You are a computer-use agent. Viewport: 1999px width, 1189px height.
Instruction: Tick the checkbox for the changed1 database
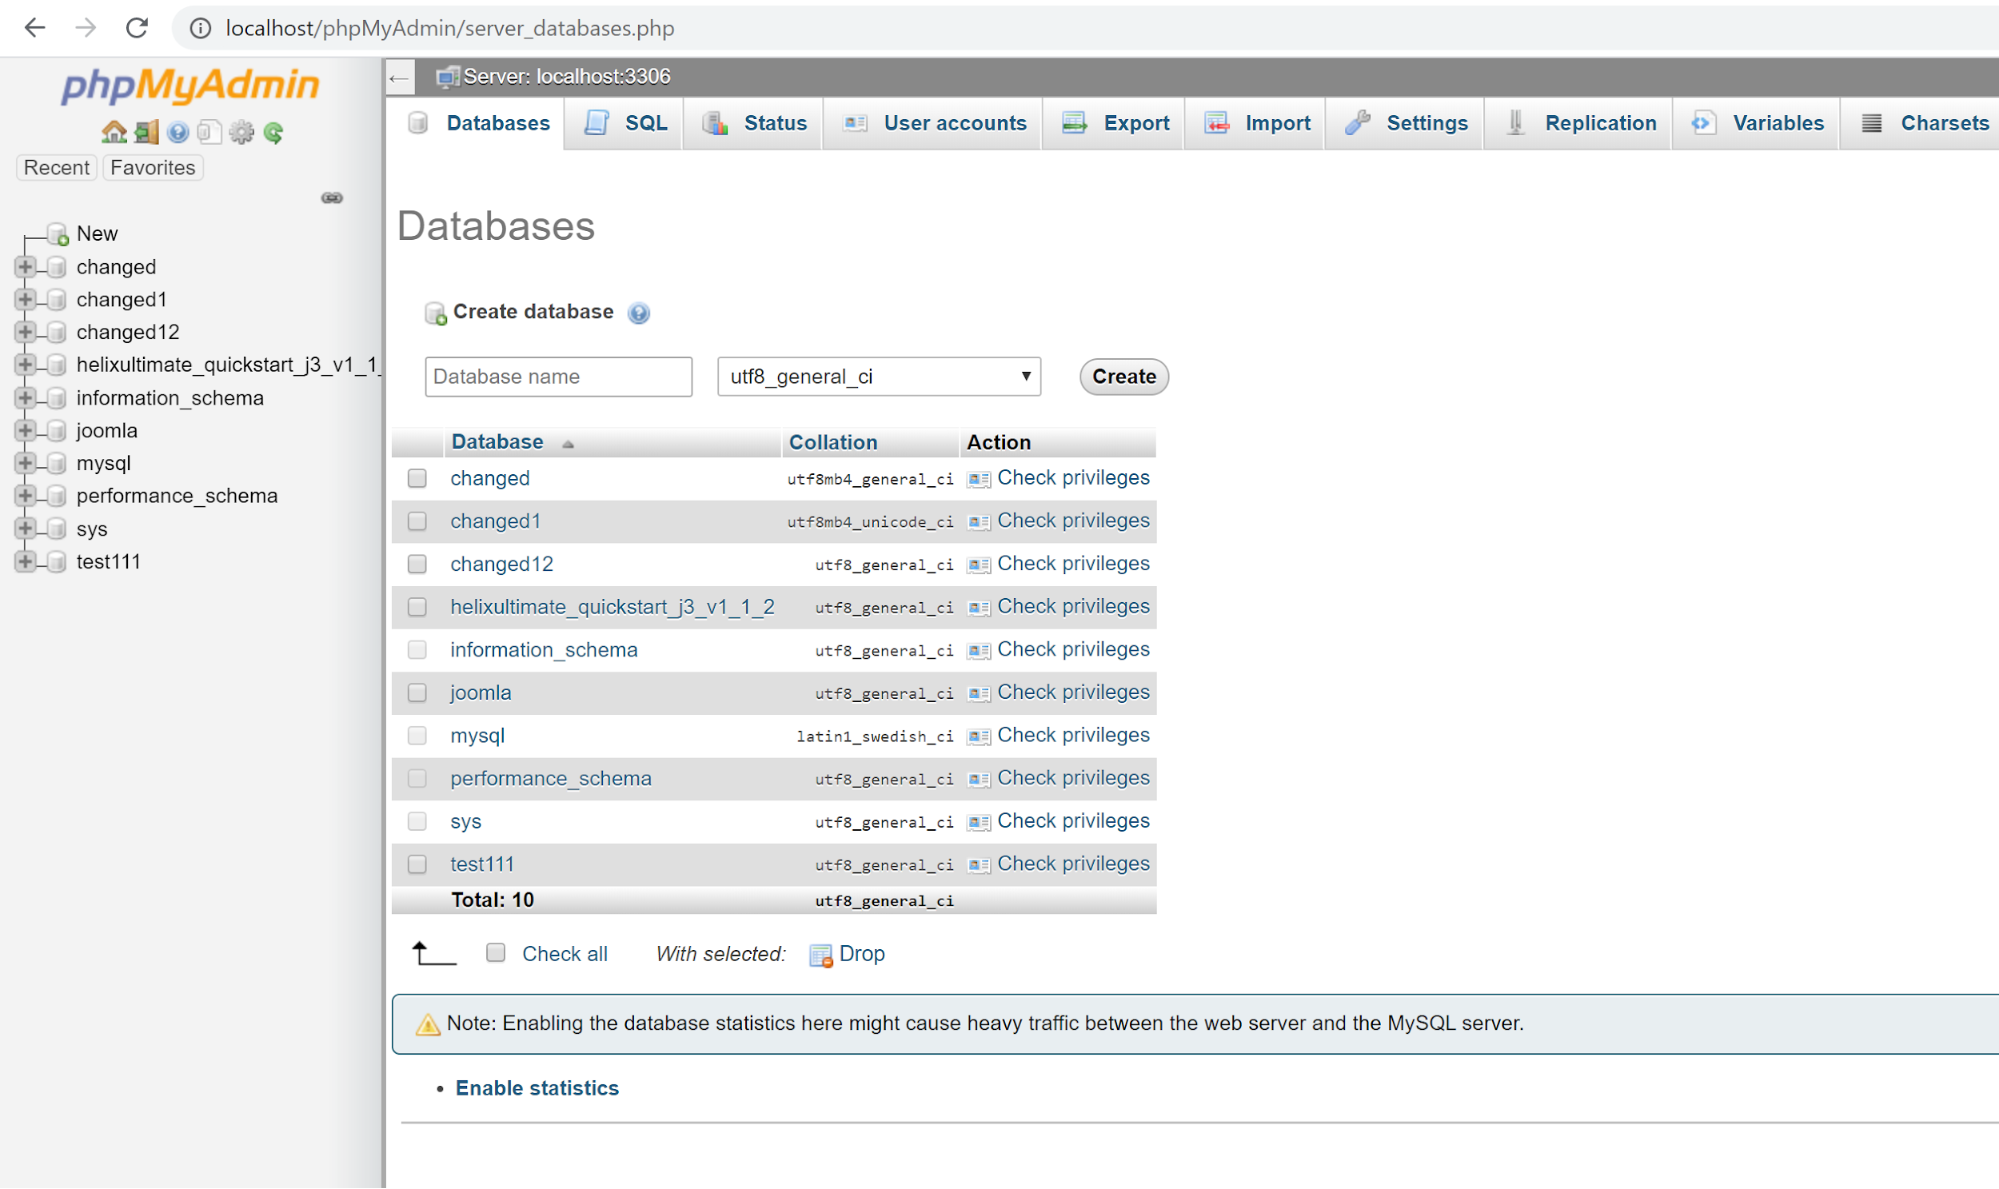coord(417,522)
